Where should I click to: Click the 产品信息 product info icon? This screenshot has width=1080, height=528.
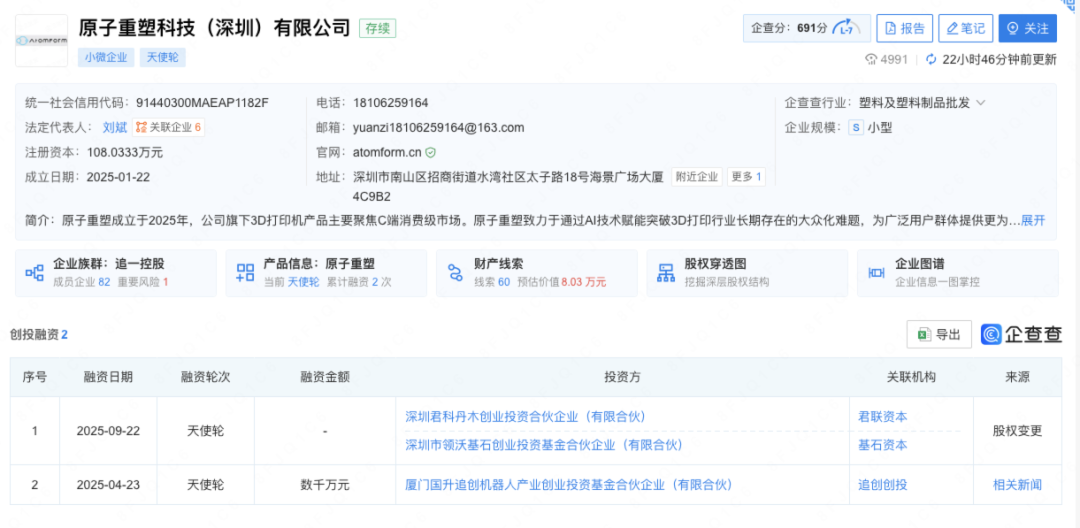point(245,273)
